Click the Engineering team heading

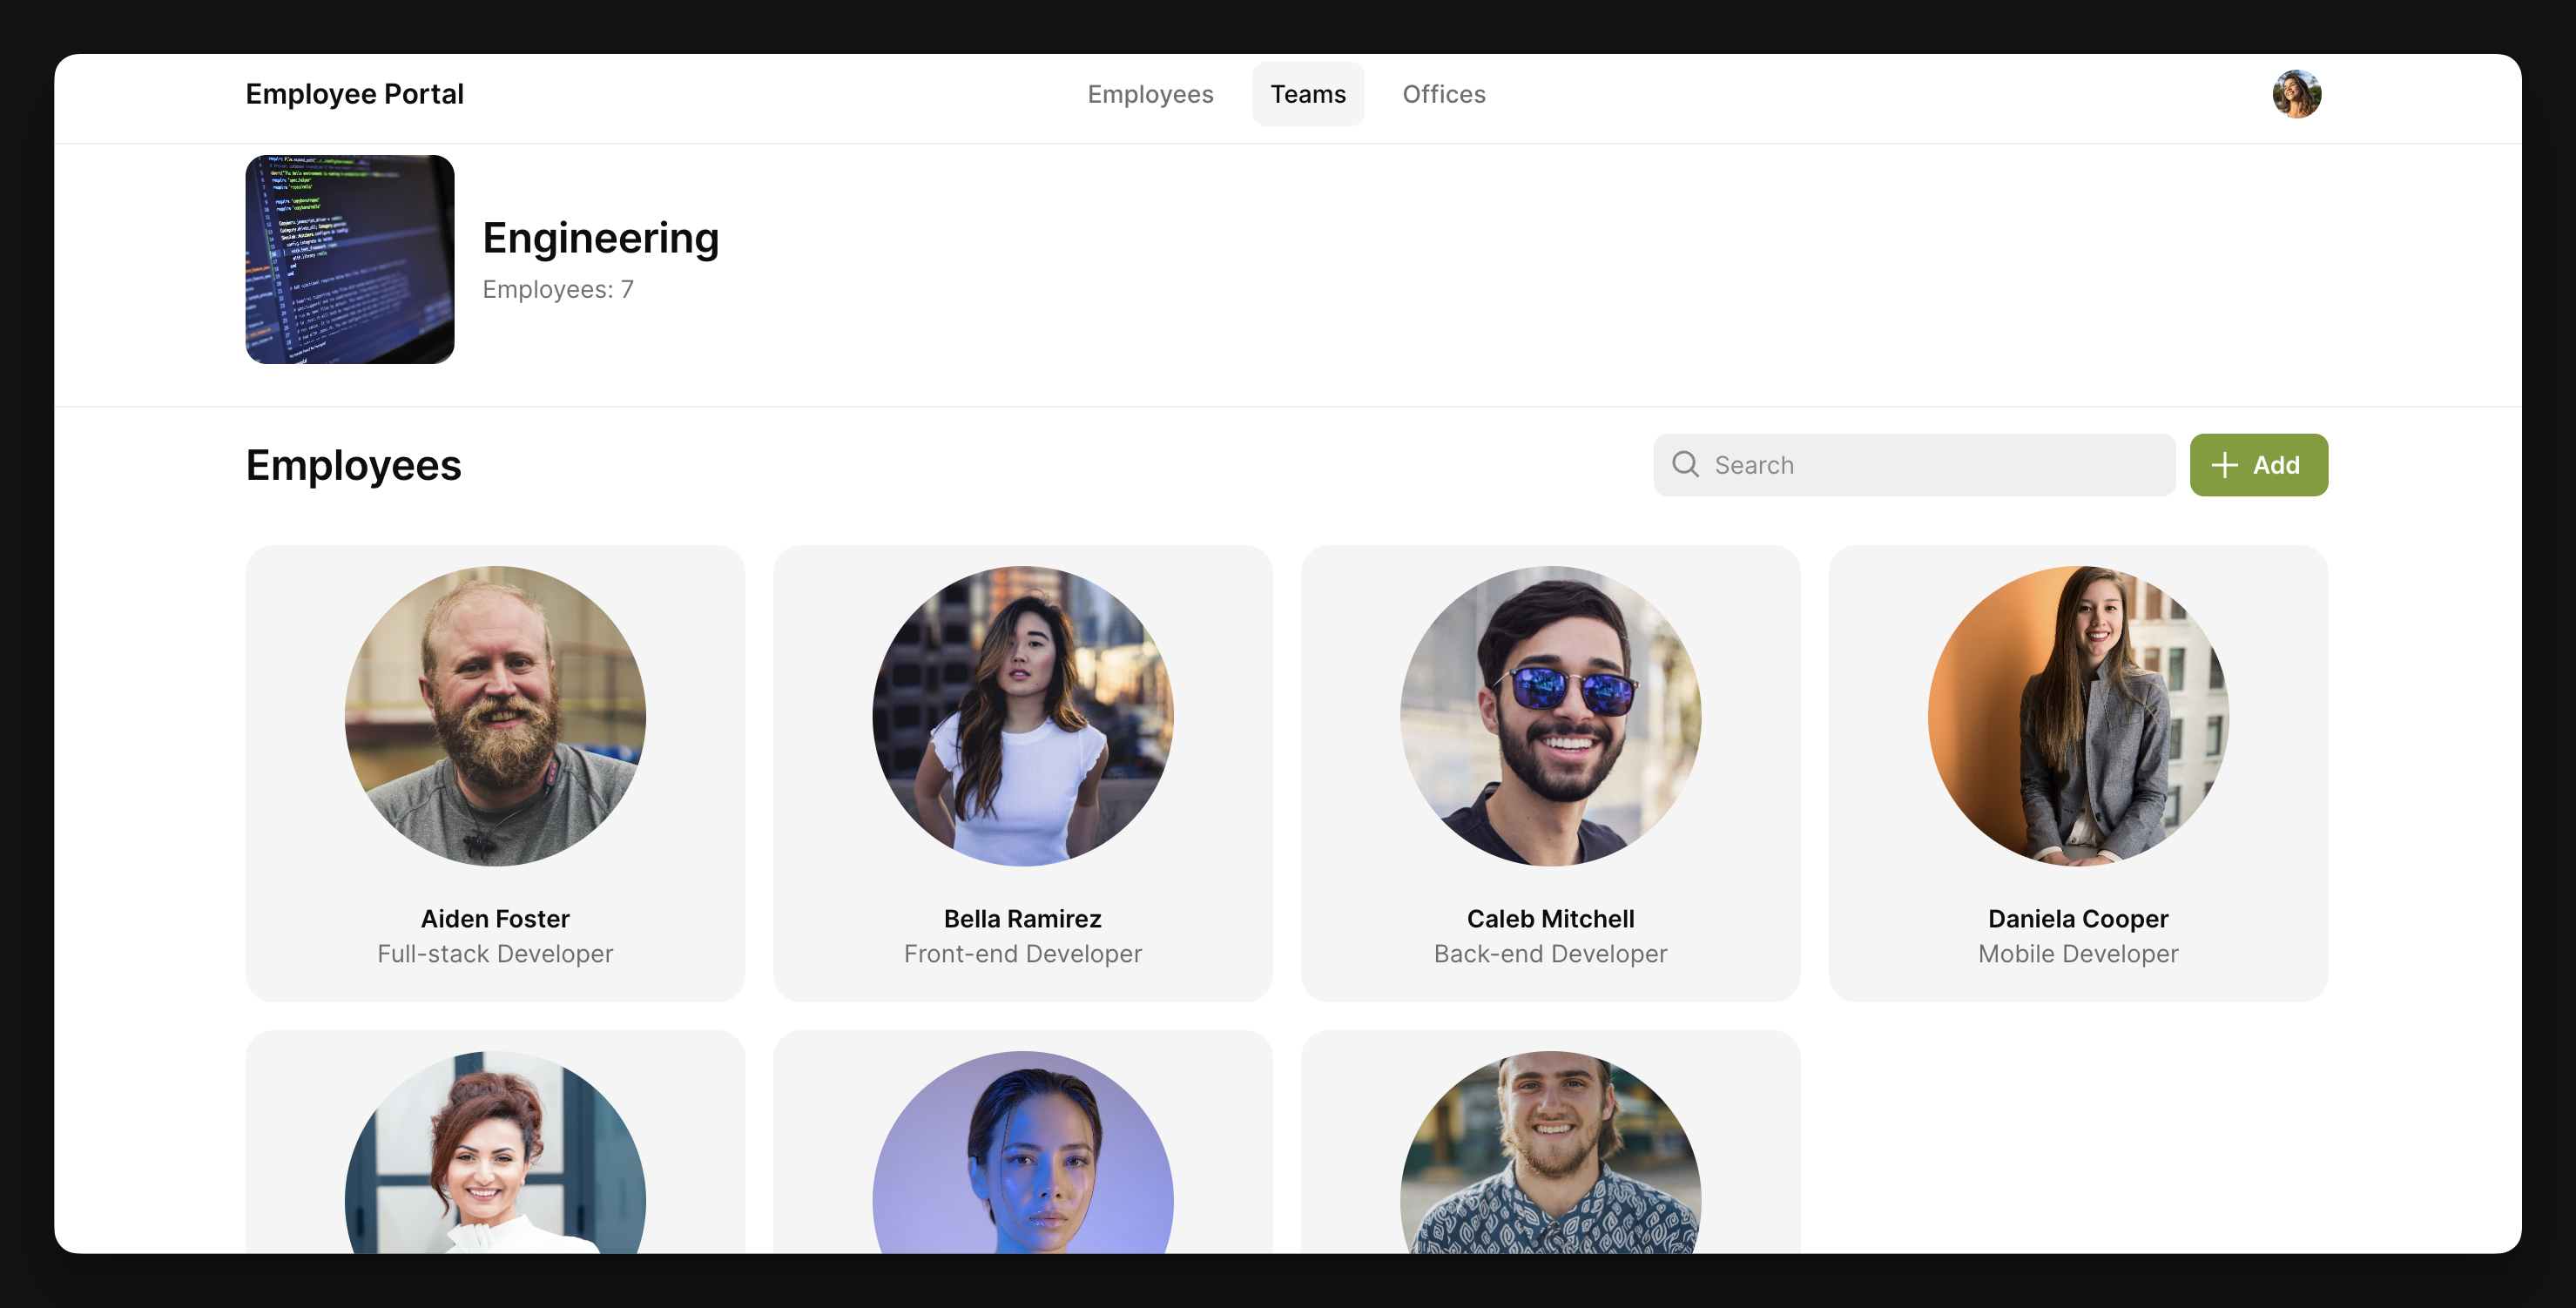coord(600,238)
